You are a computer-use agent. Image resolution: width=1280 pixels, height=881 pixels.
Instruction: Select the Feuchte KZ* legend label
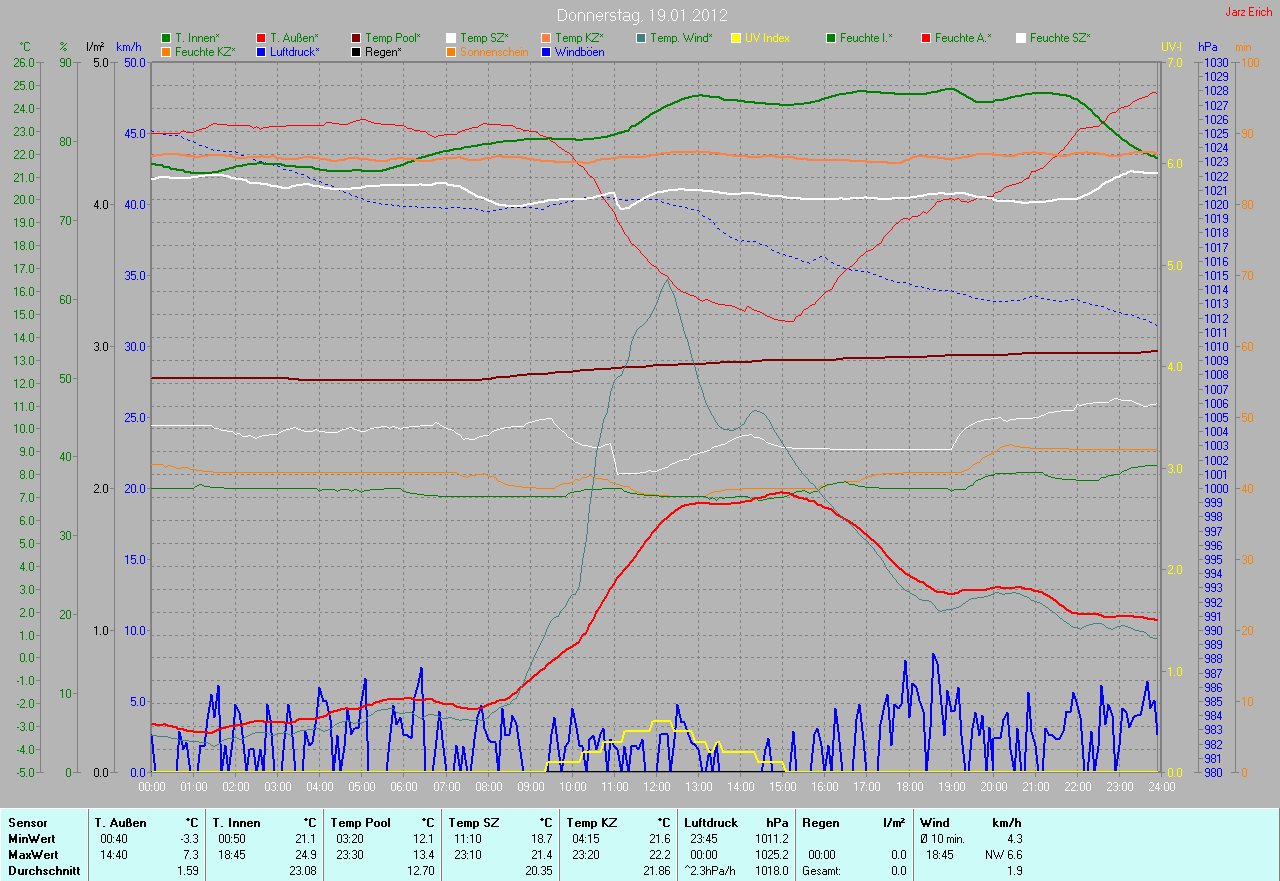(x=204, y=51)
